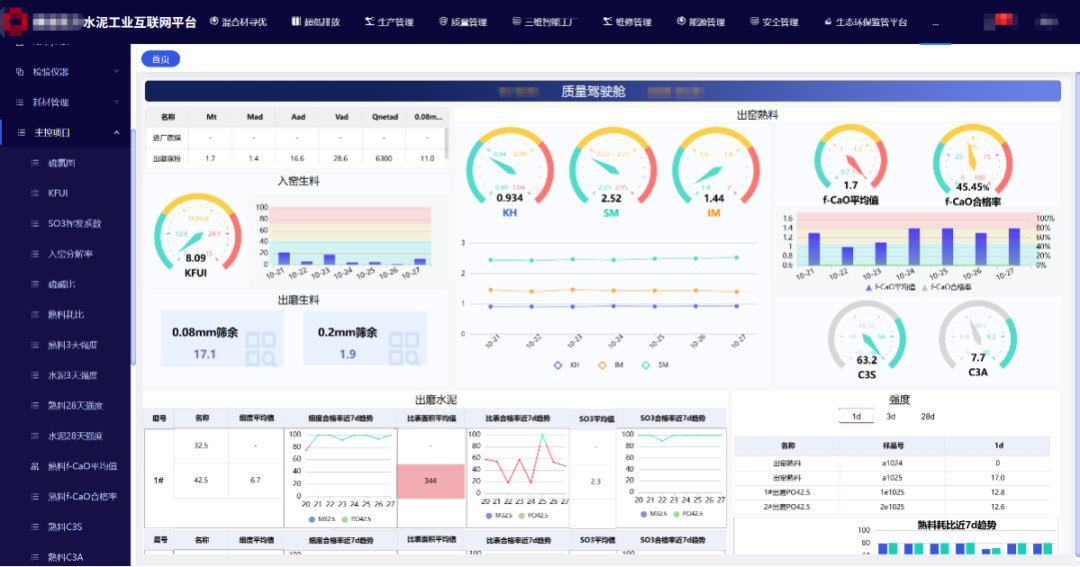1080x567 pixels.
Task: Click the 0.2mm筛余 card scan icon
Action: 405,347
